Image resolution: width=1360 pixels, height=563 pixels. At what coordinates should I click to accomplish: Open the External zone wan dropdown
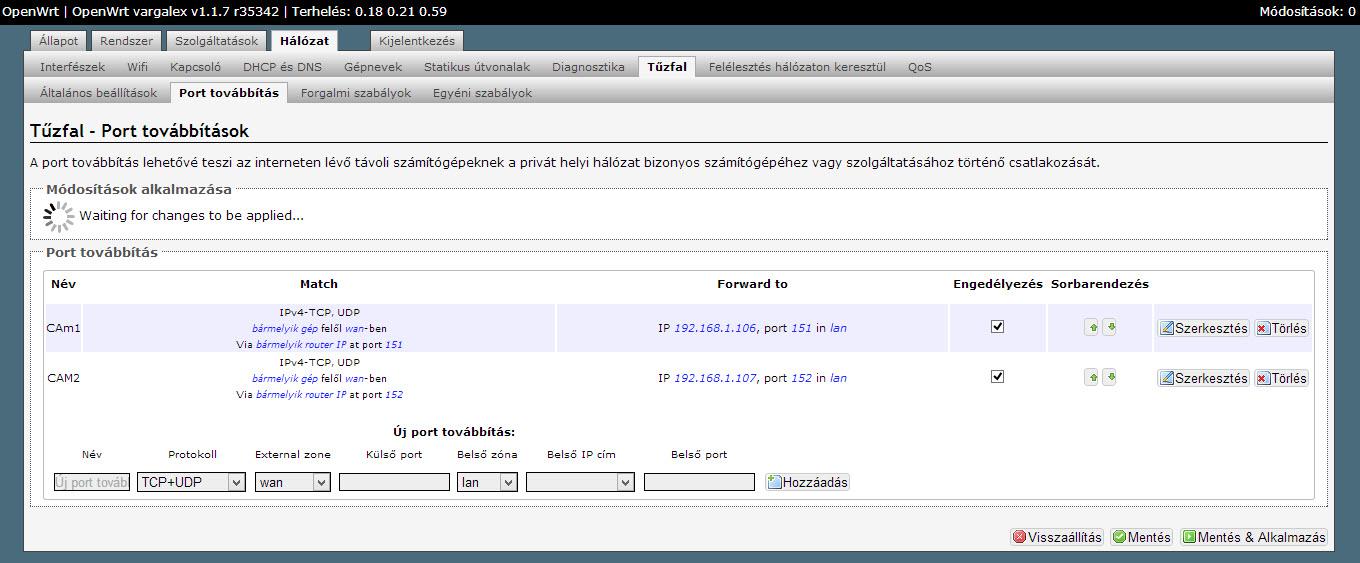293,482
